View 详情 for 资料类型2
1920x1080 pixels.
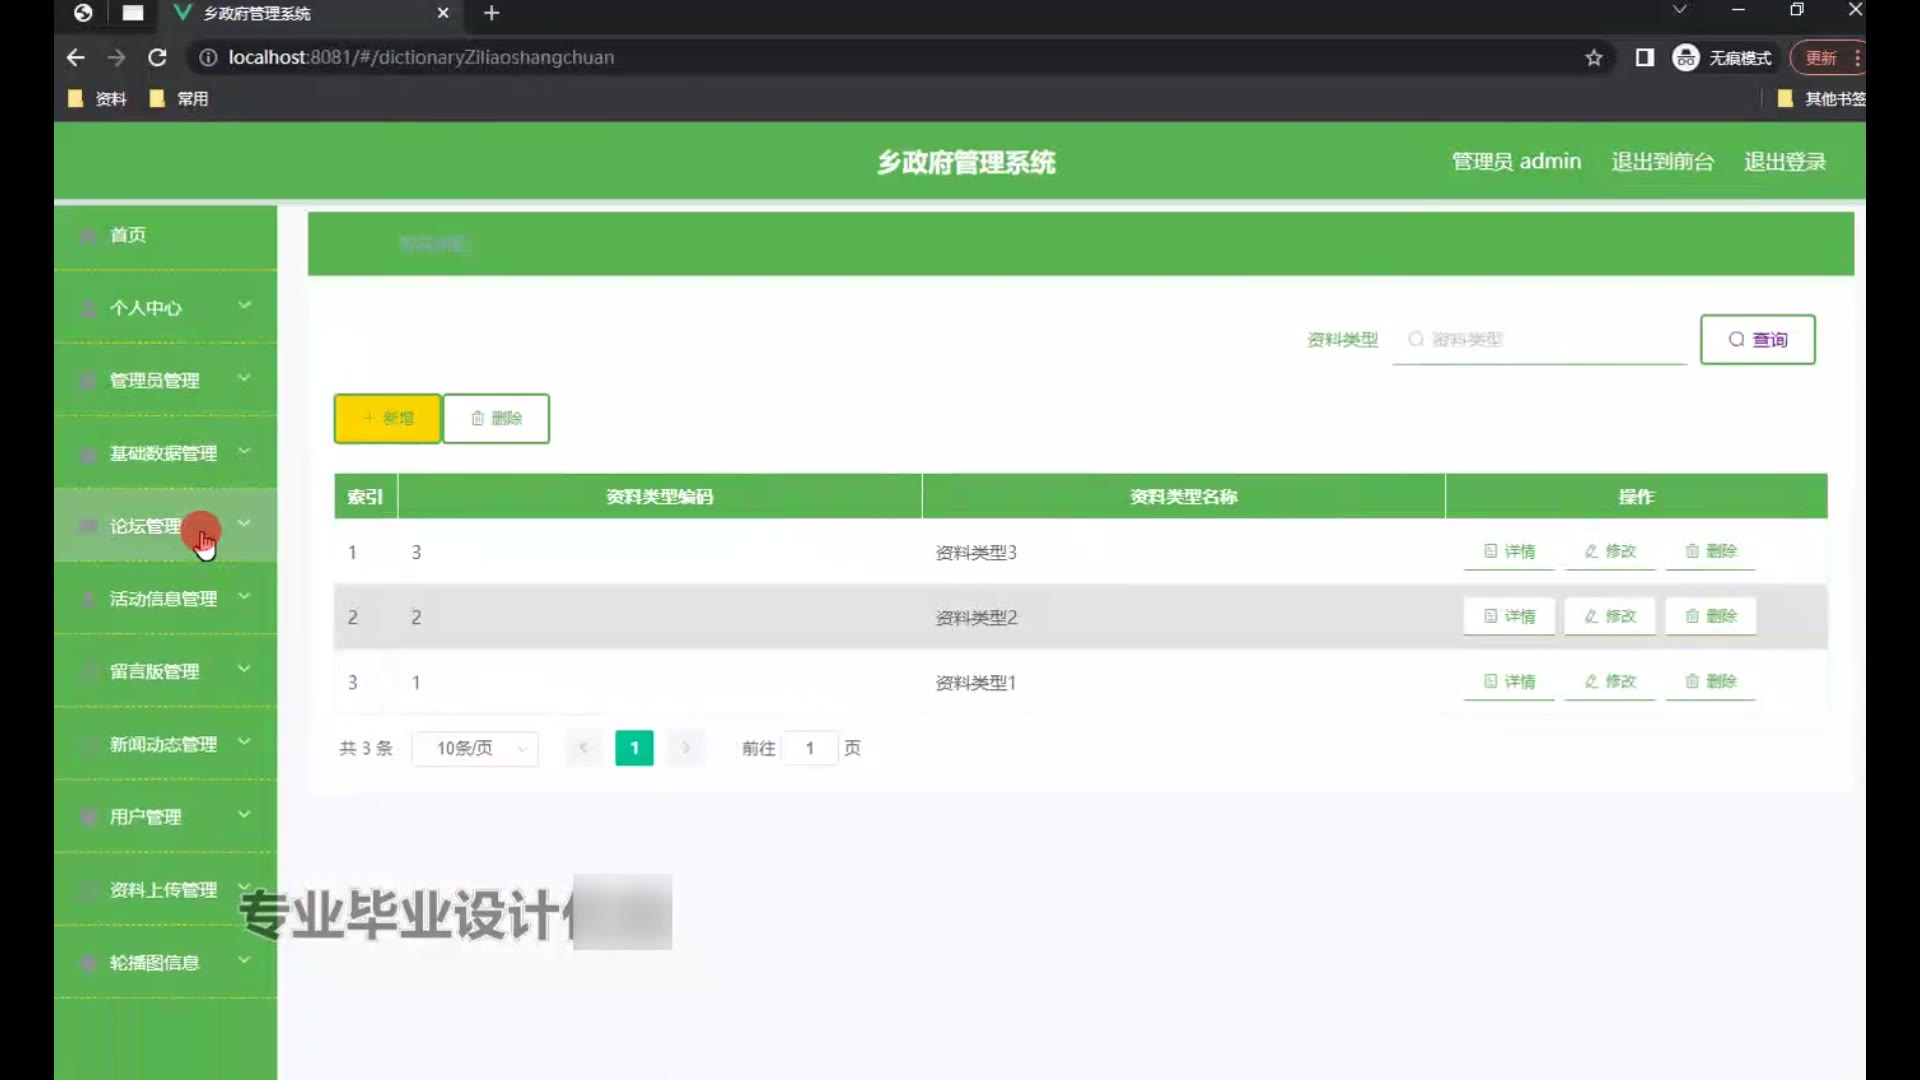1509,616
